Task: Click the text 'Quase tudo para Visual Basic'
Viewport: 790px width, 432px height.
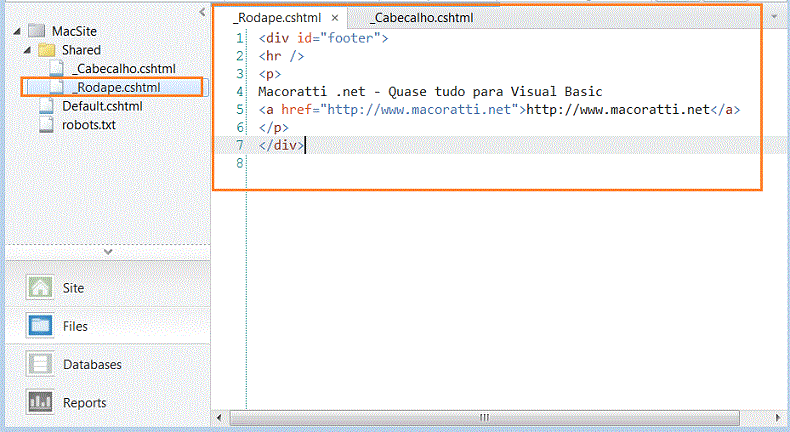Action: [495, 92]
